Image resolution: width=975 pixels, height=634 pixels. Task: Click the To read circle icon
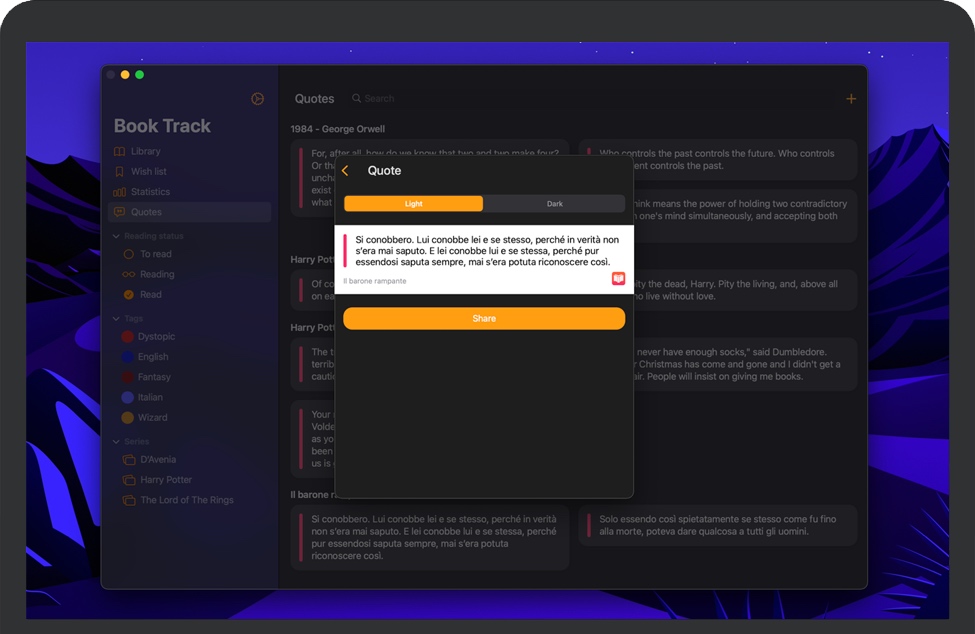click(x=129, y=254)
